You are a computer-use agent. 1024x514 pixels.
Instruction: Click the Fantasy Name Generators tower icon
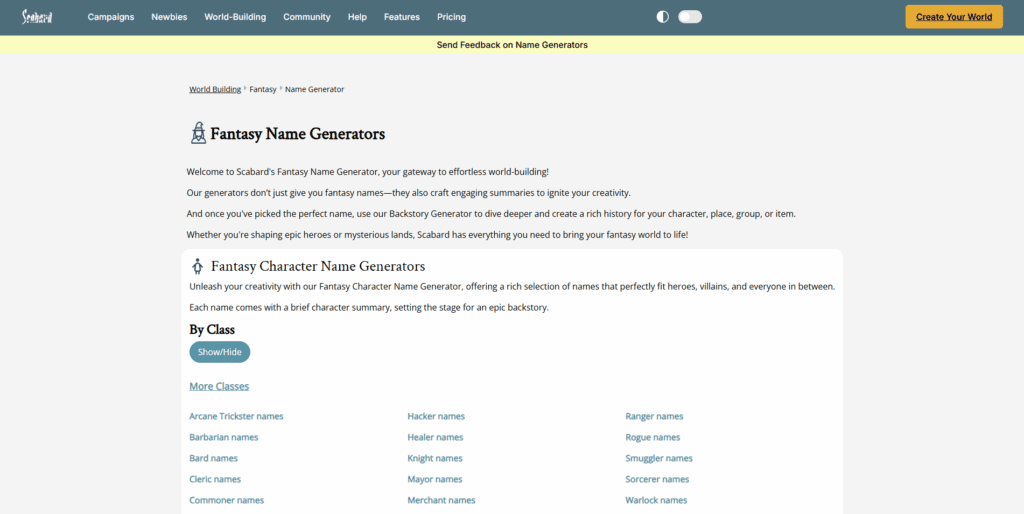click(x=198, y=133)
